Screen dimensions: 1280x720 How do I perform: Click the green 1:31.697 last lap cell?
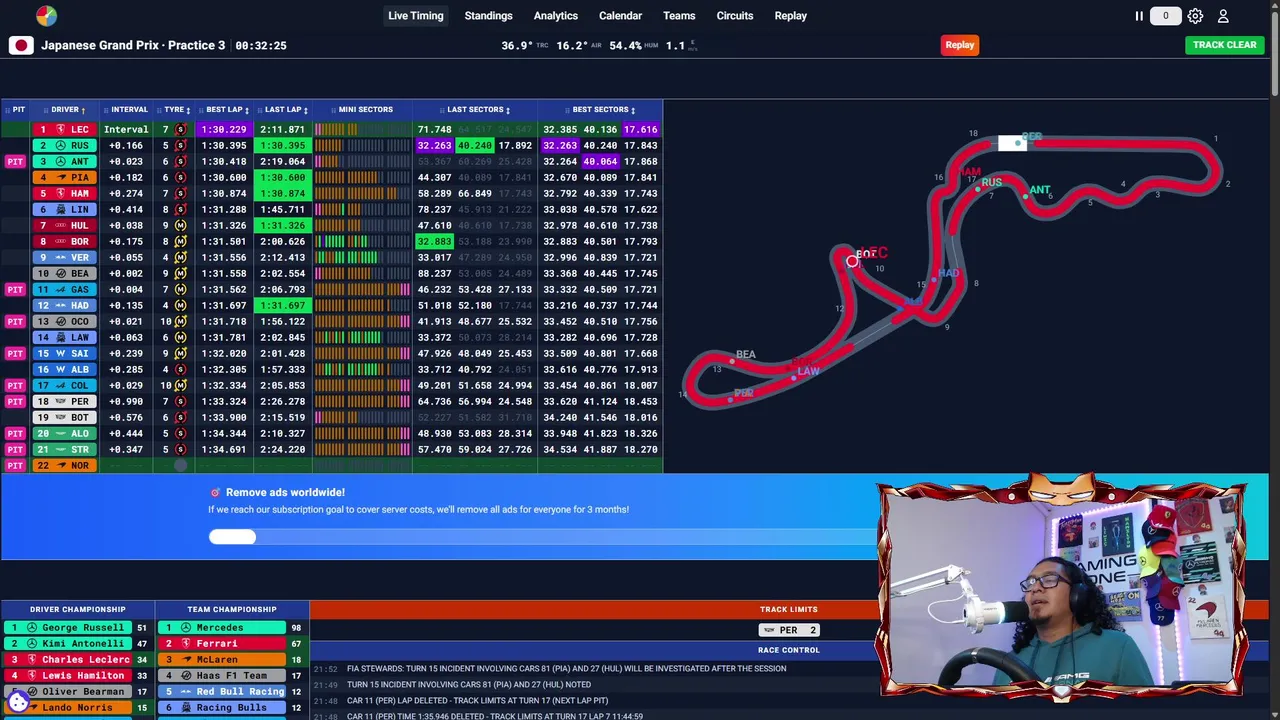283,306
